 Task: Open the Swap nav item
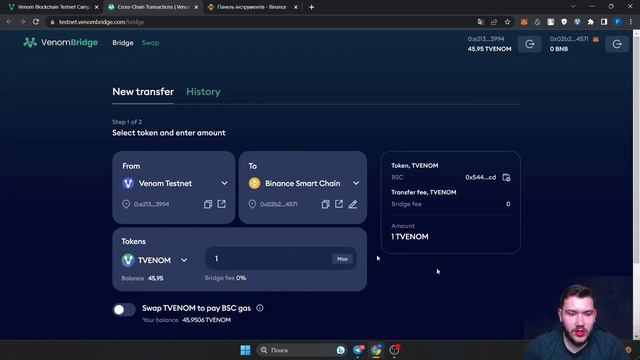(x=151, y=43)
